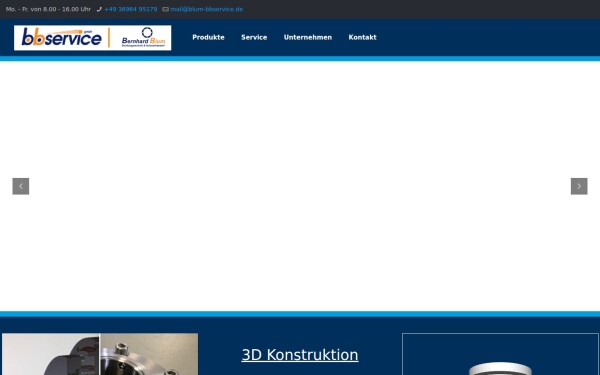Viewport: 600px width, 375px height.
Task: Open the white cylinder product image
Action: pyautogui.click(x=501, y=354)
